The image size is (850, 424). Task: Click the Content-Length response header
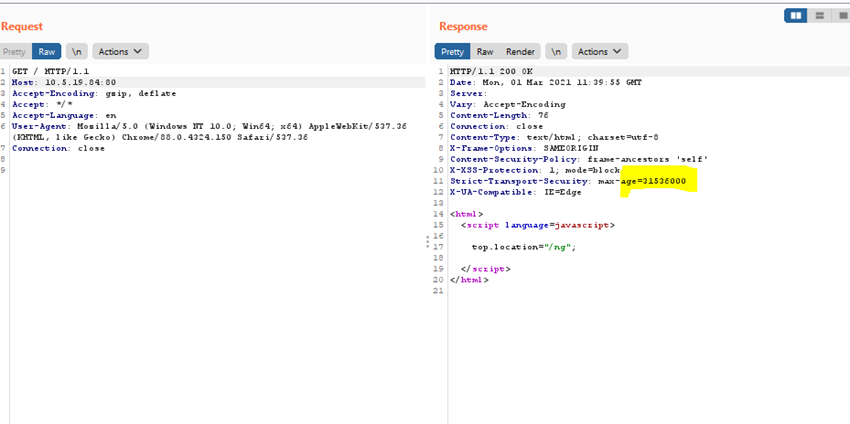coord(499,115)
